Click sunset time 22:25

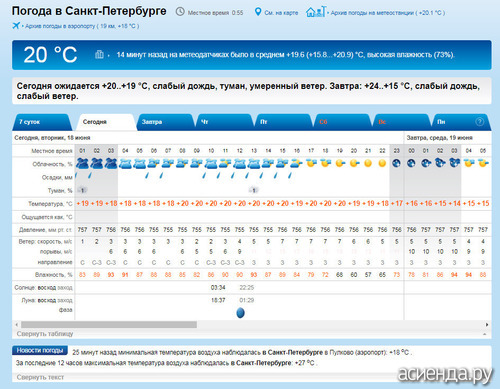click(247, 287)
